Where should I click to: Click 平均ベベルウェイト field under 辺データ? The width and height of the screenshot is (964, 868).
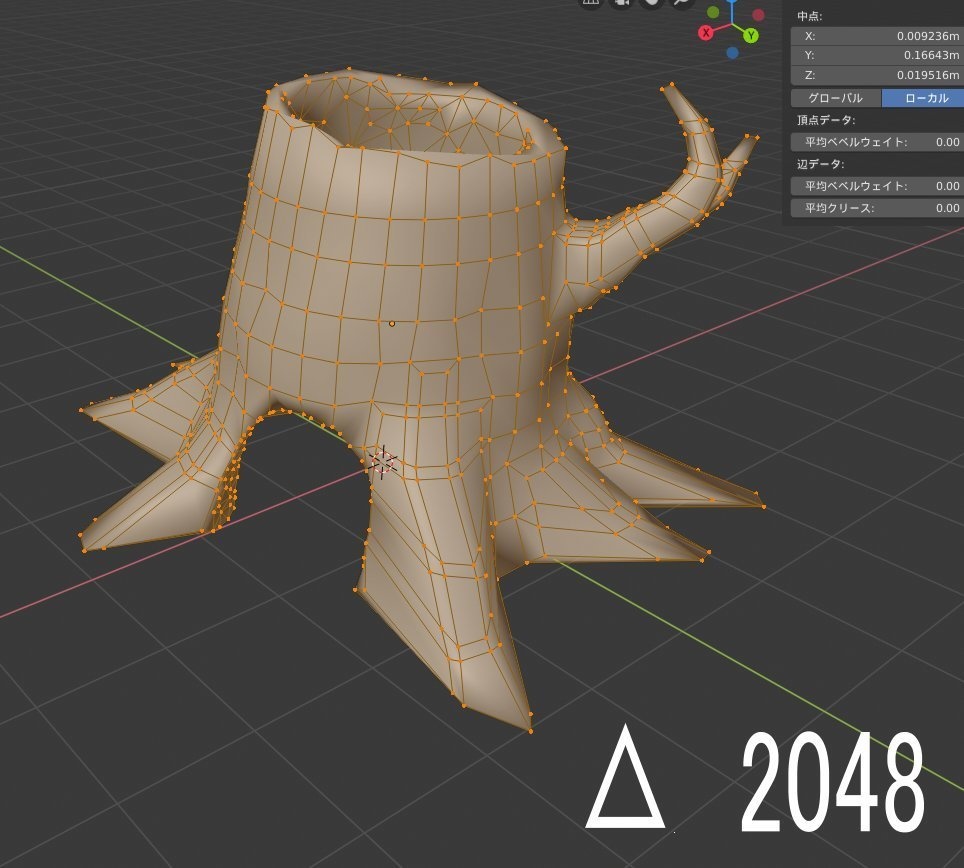(877, 186)
